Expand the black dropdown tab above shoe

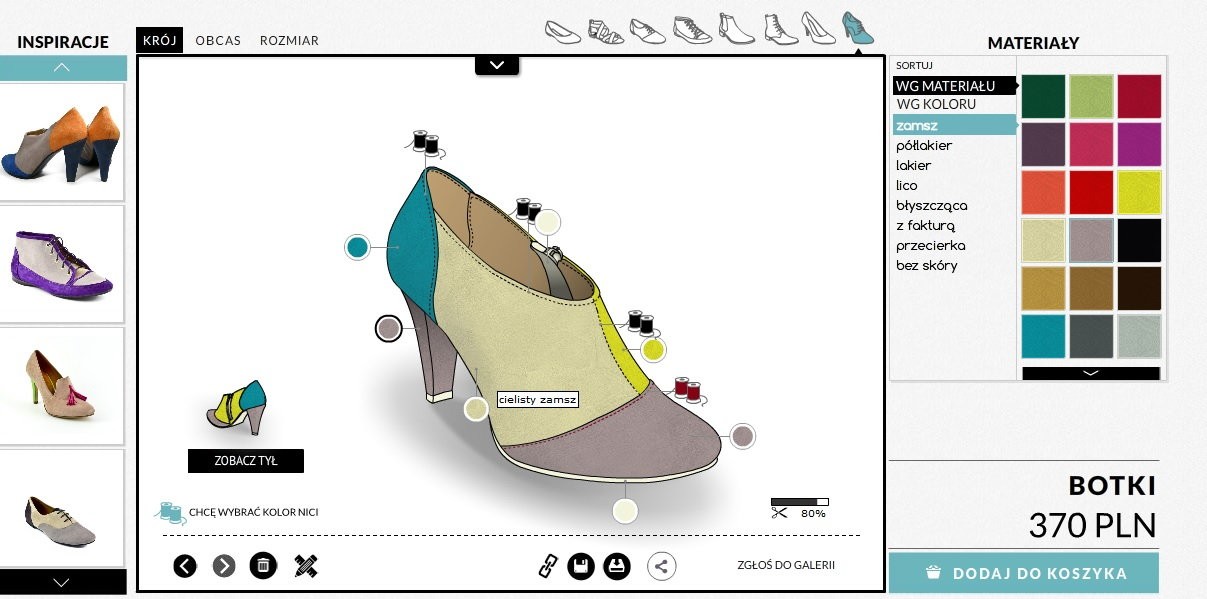click(x=497, y=65)
